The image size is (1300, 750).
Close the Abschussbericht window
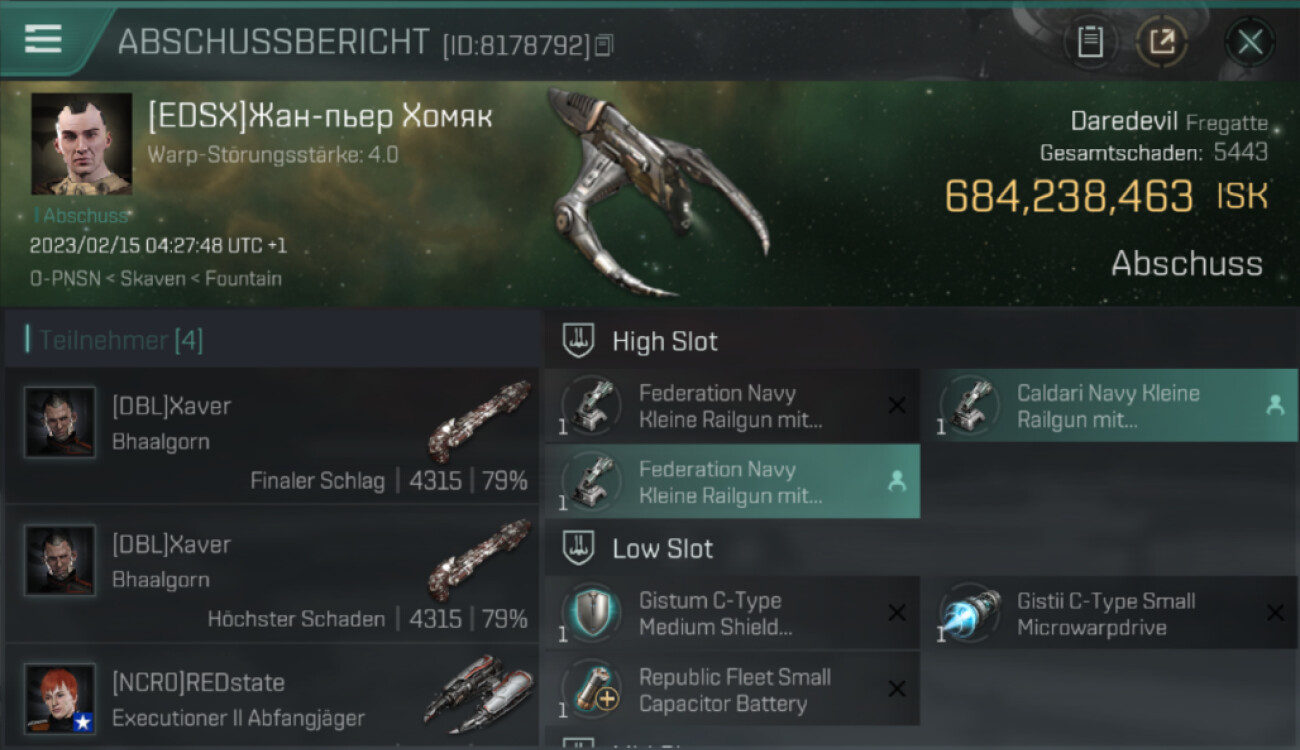coord(1250,42)
